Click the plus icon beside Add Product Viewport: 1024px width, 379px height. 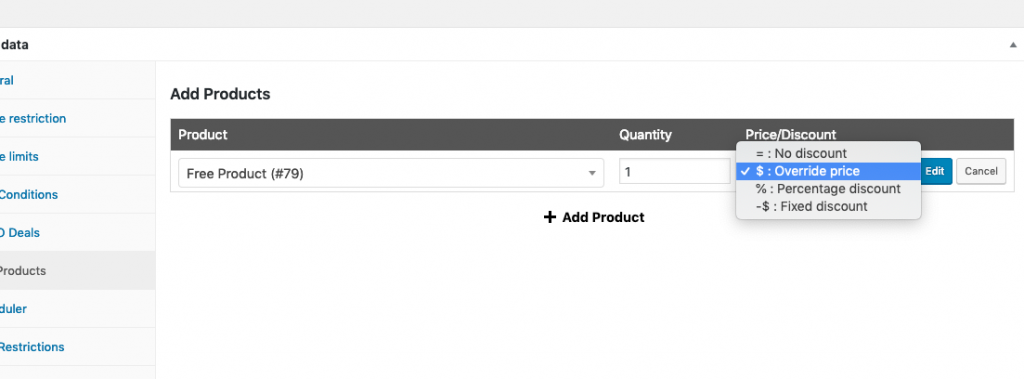click(x=549, y=217)
